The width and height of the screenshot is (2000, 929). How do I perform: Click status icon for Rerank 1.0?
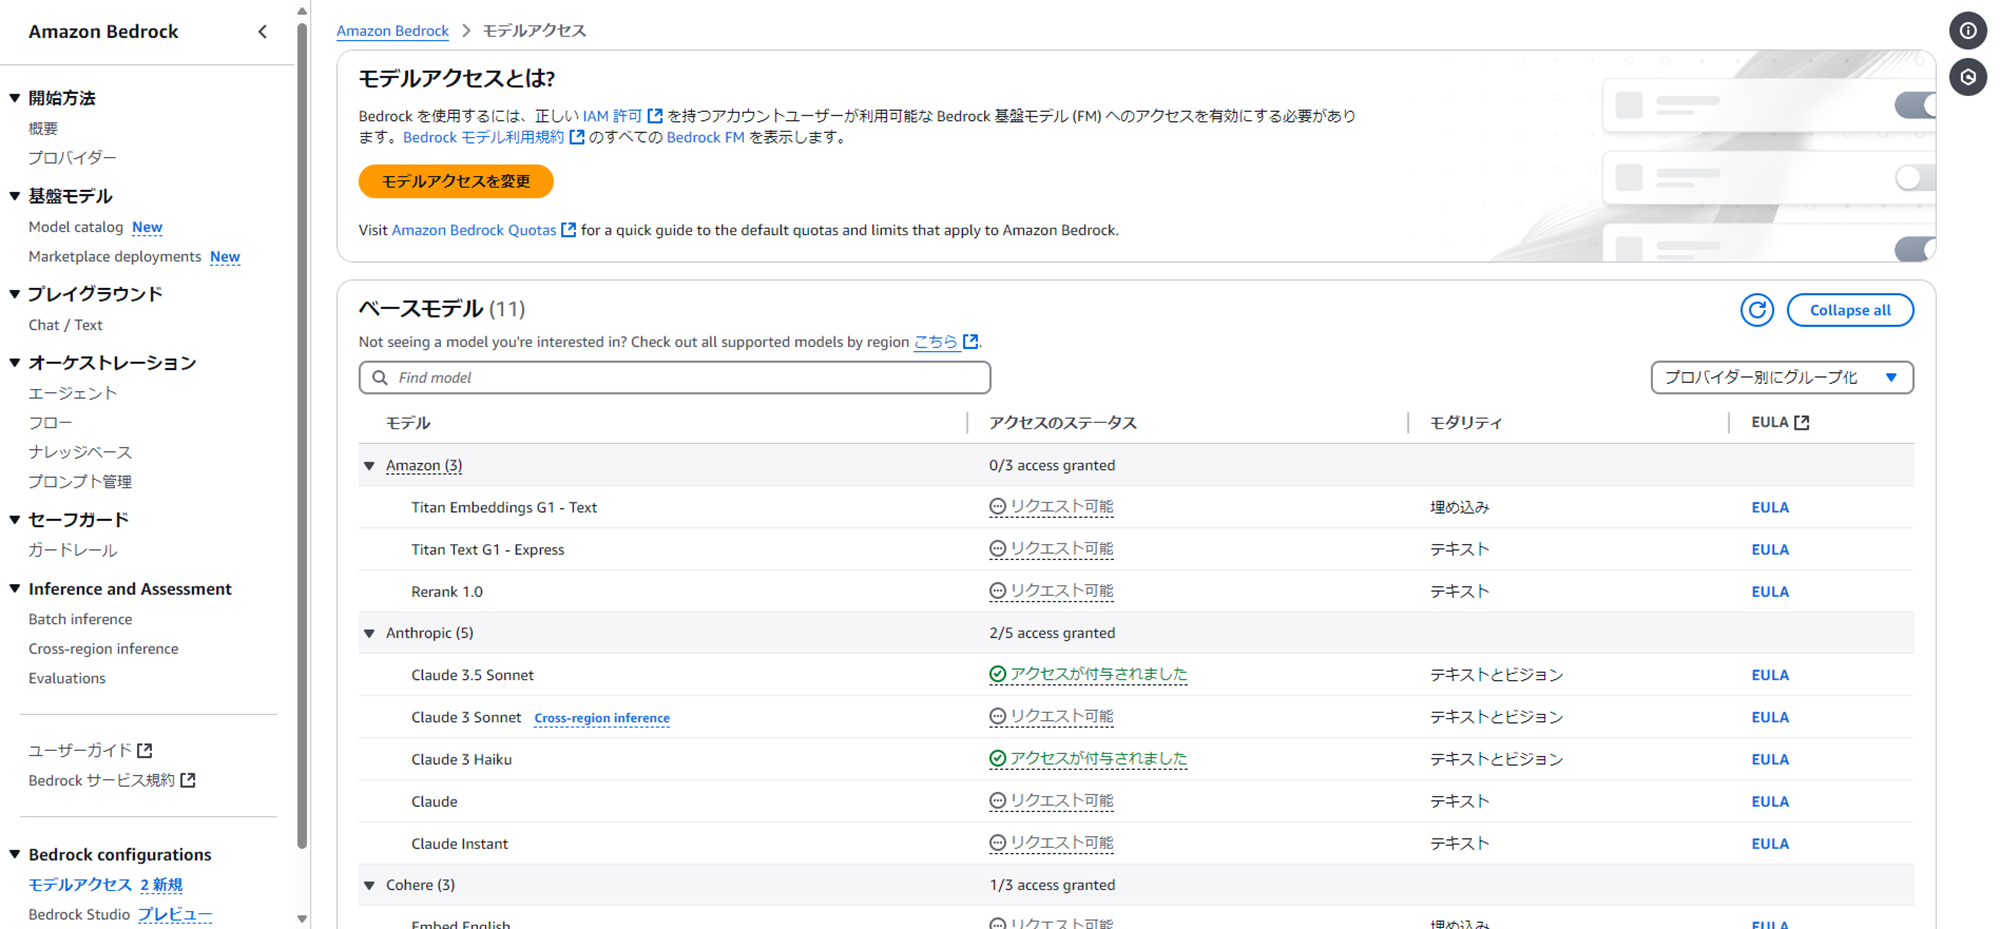coord(997,591)
